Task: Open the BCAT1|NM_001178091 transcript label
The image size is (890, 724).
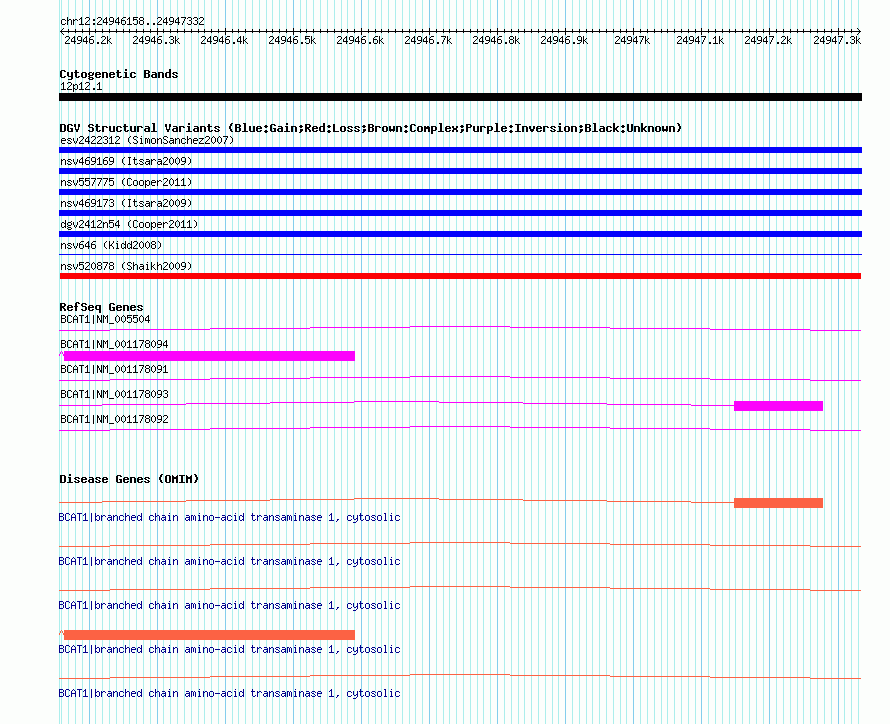Action: 114,369
